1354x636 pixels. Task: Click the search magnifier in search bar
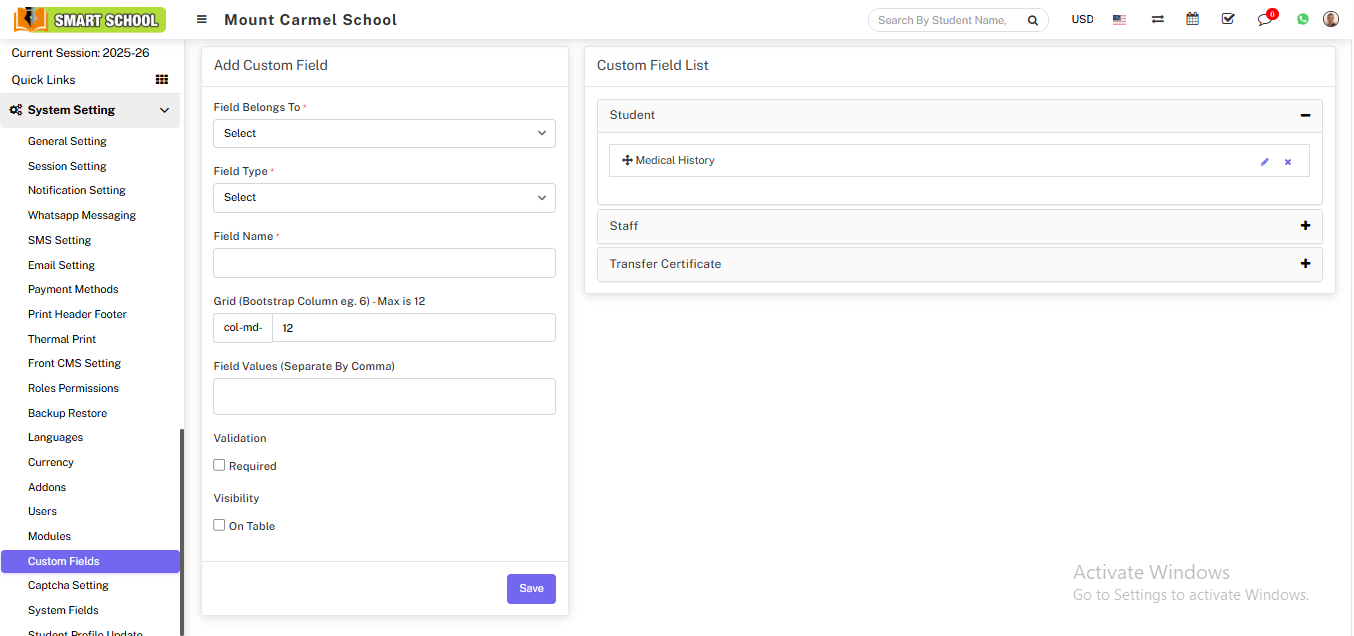(x=1033, y=19)
